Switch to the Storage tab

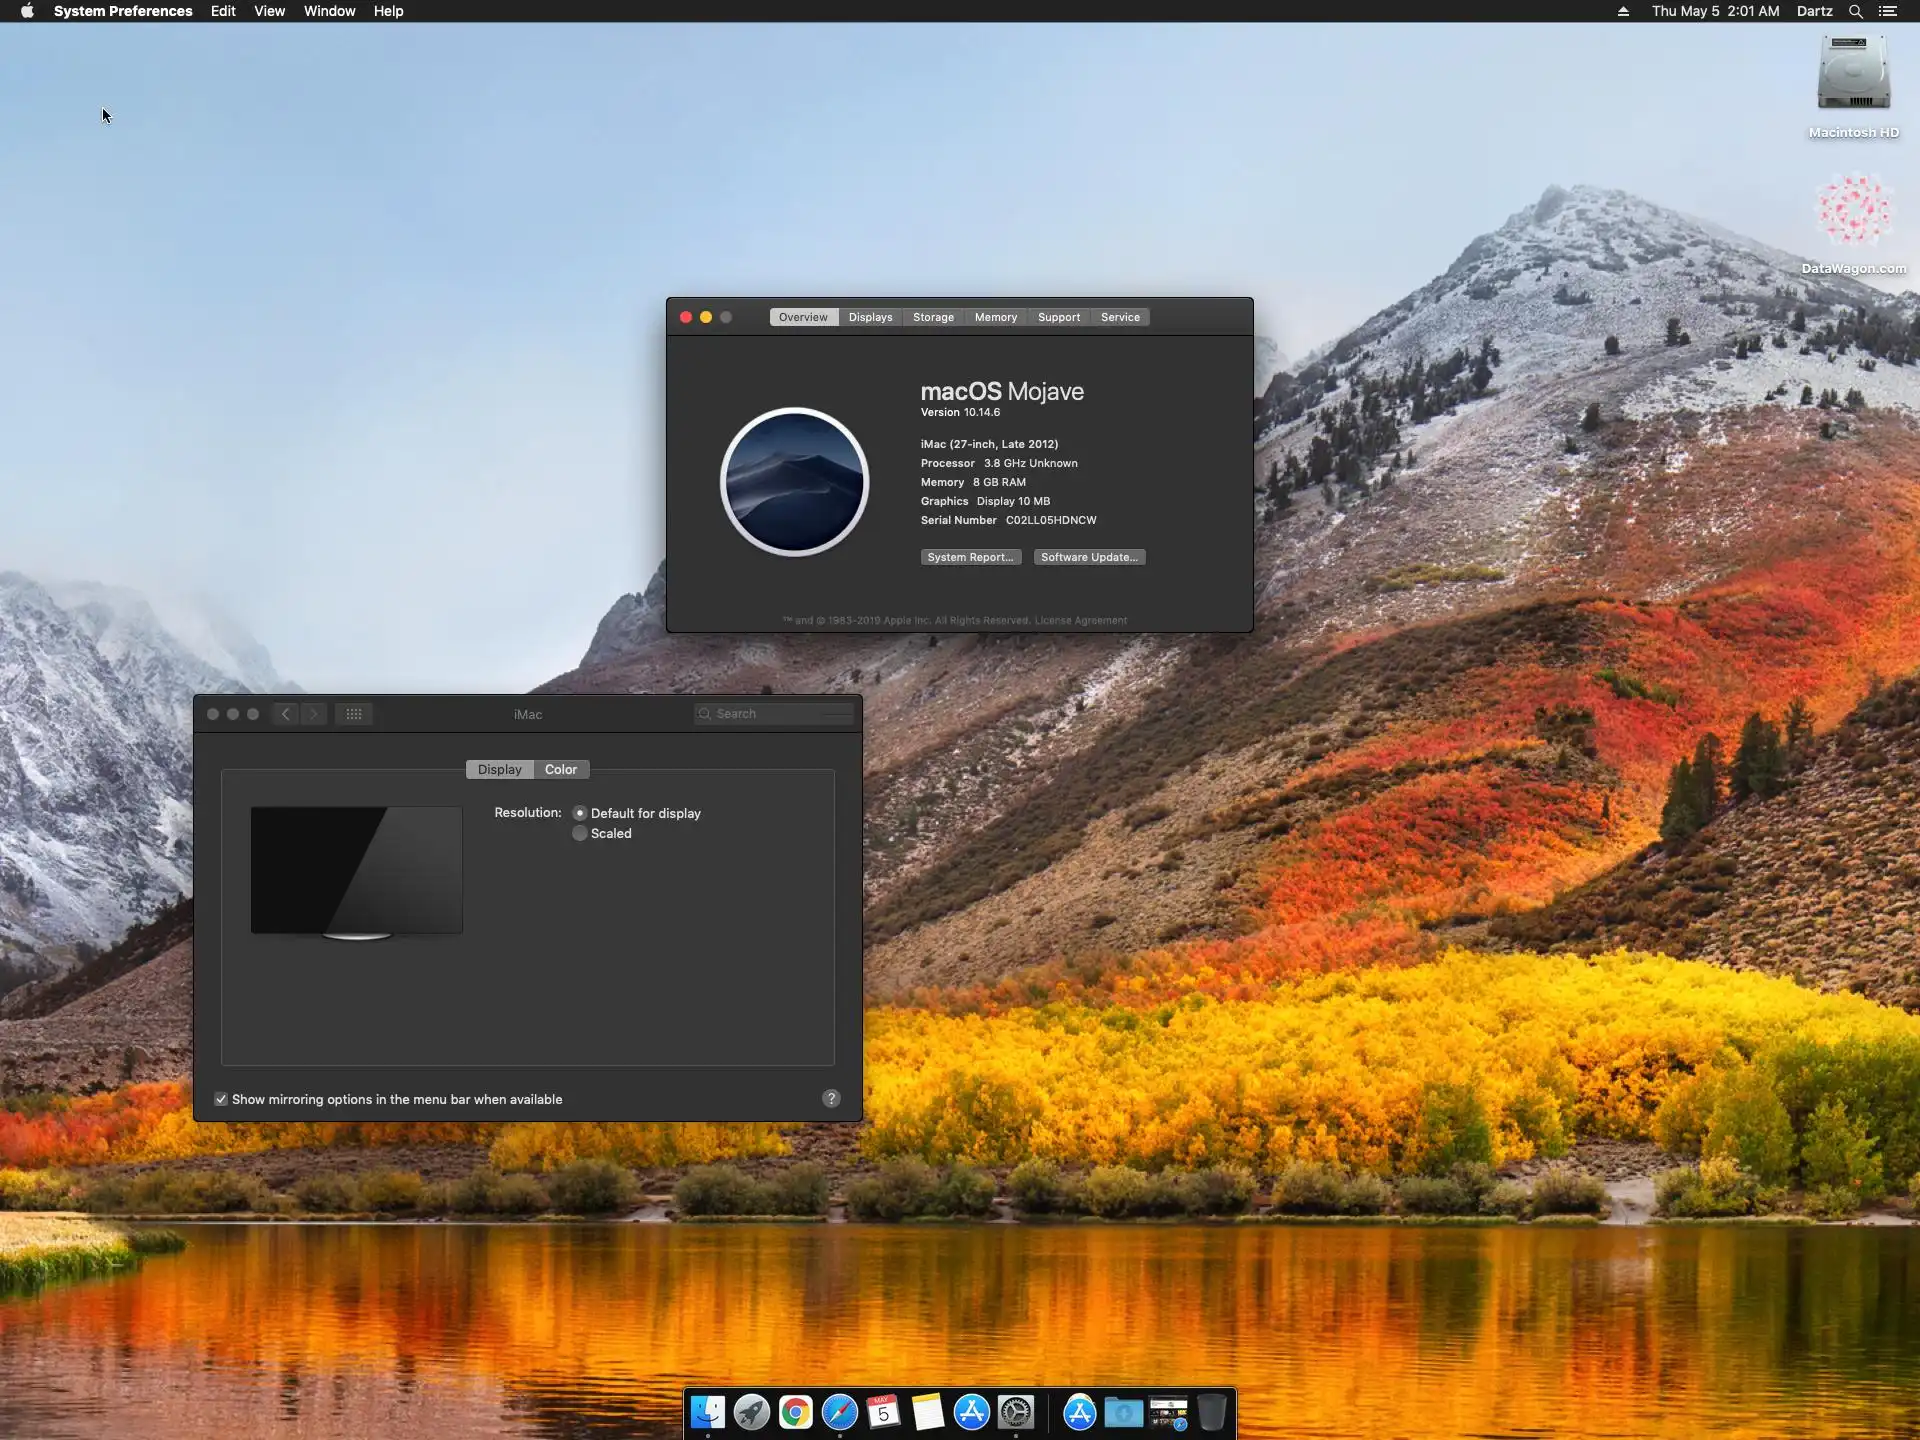tap(933, 317)
